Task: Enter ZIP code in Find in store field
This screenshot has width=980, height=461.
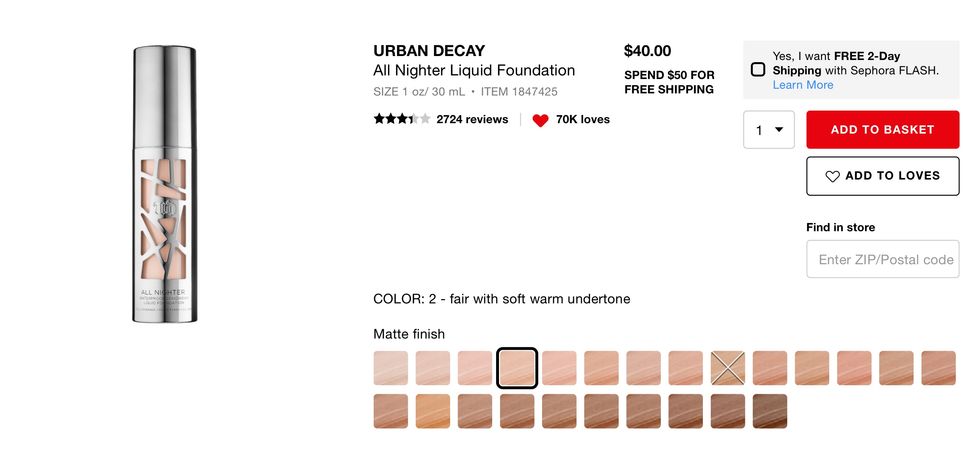Action: coord(882,259)
